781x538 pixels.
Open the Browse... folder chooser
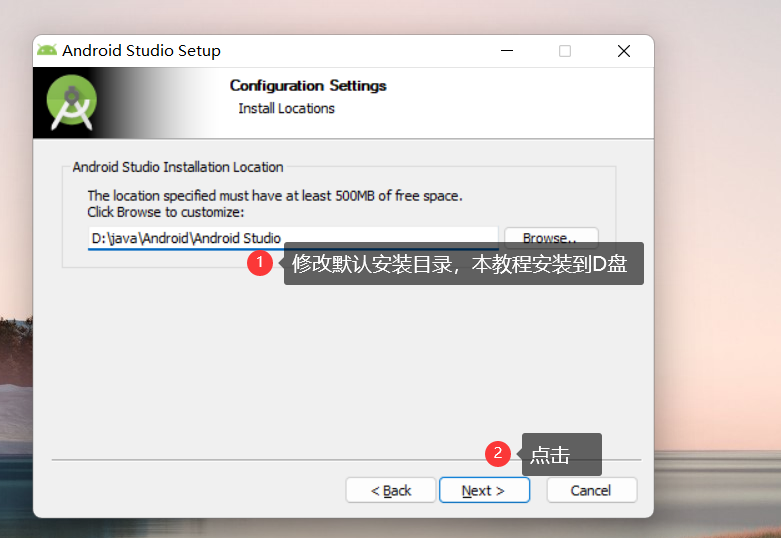point(551,237)
